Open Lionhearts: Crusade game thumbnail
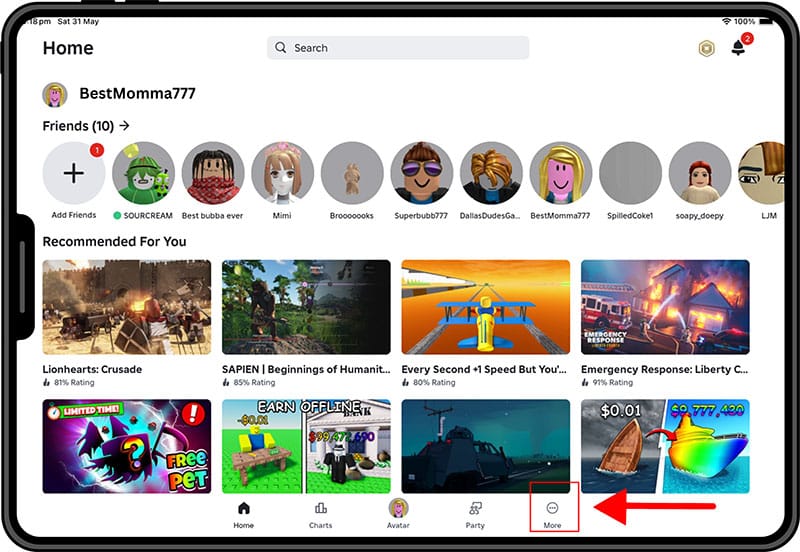The width and height of the screenshot is (800, 552). click(x=127, y=307)
